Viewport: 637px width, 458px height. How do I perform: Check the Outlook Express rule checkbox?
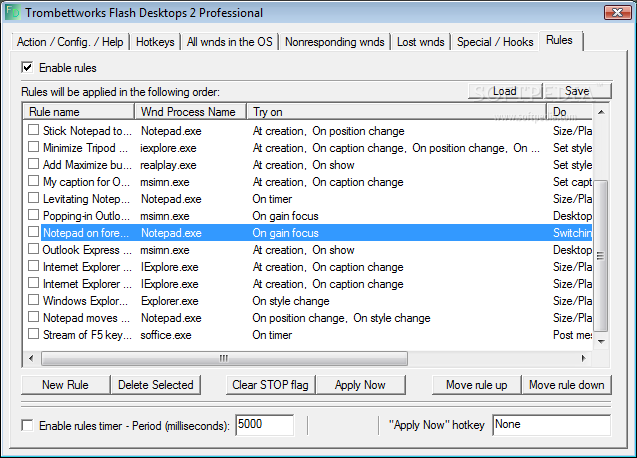33,249
